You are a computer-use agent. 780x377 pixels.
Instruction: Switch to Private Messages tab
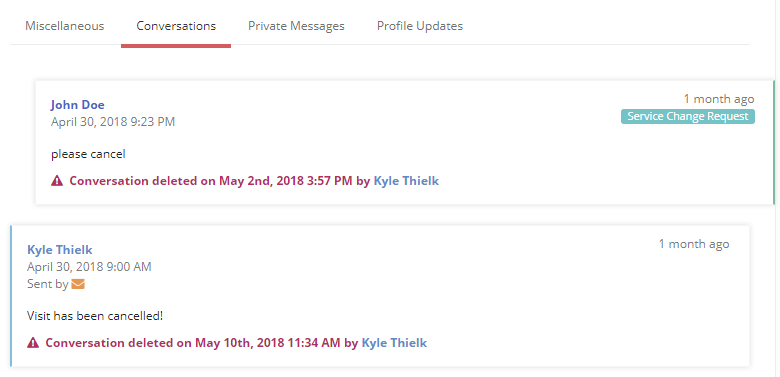pyautogui.click(x=296, y=26)
